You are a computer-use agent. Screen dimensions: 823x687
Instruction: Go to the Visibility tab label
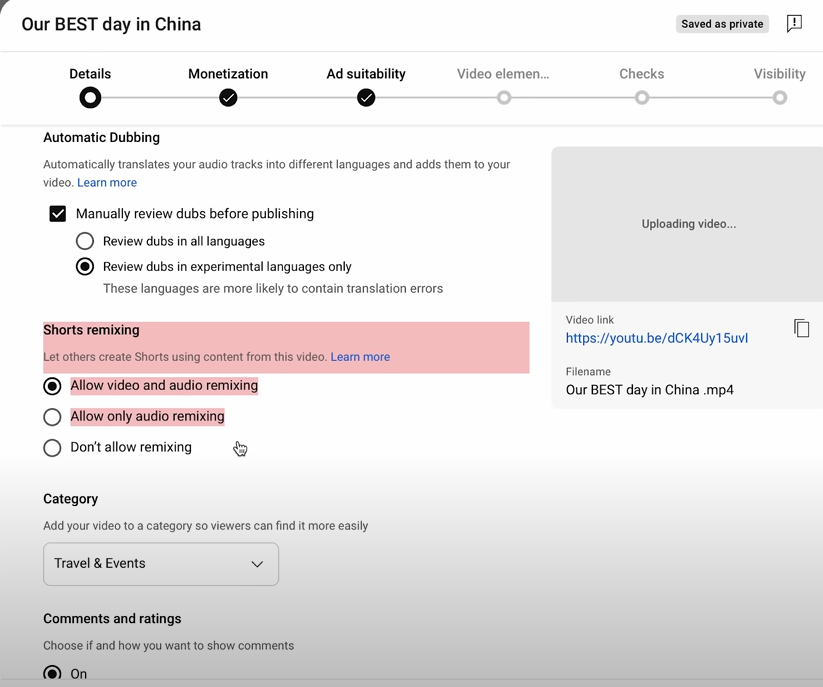click(779, 74)
